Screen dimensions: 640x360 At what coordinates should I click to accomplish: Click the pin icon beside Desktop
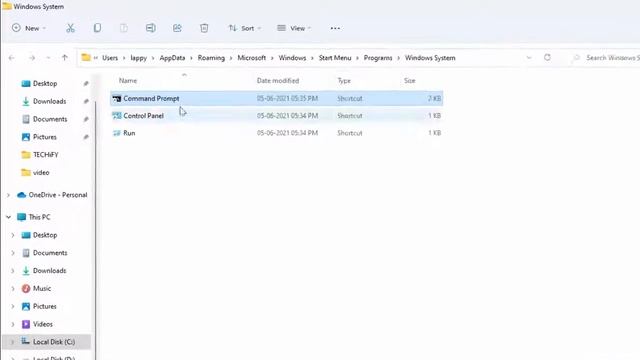tap(86, 83)
